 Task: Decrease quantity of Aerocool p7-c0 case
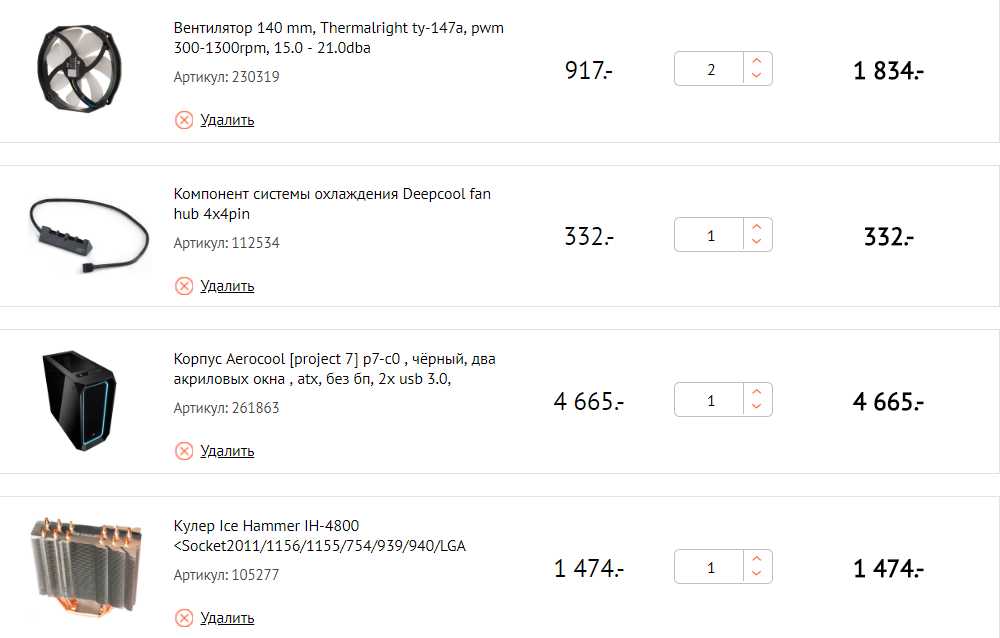click(757, 408)
